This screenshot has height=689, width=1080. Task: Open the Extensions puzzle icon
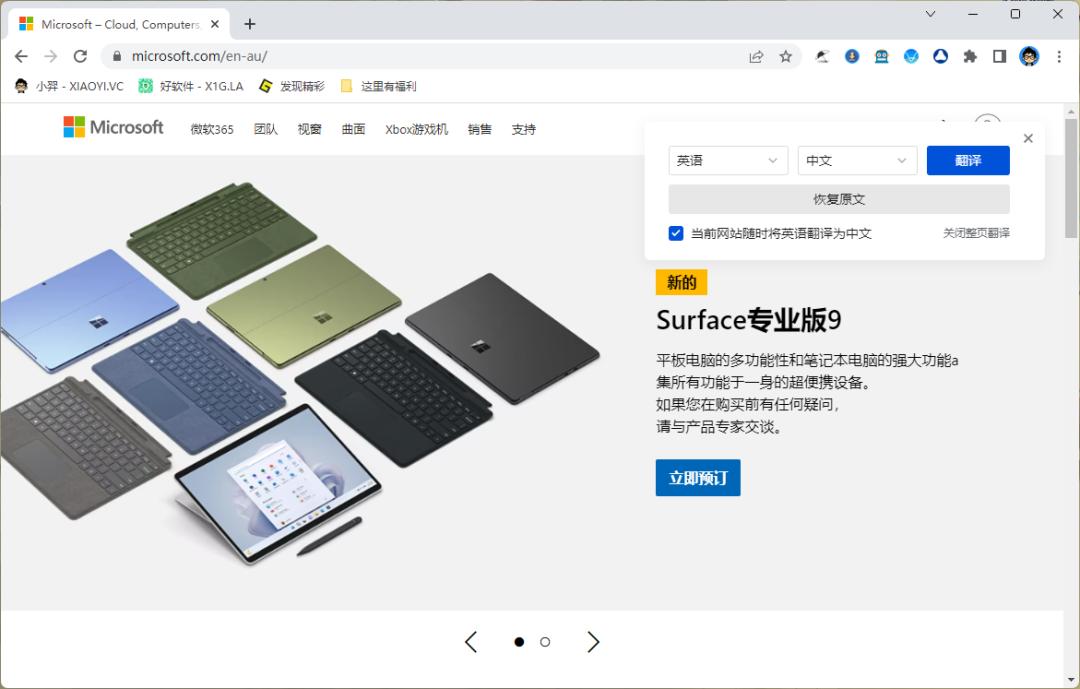pos(970,57)
